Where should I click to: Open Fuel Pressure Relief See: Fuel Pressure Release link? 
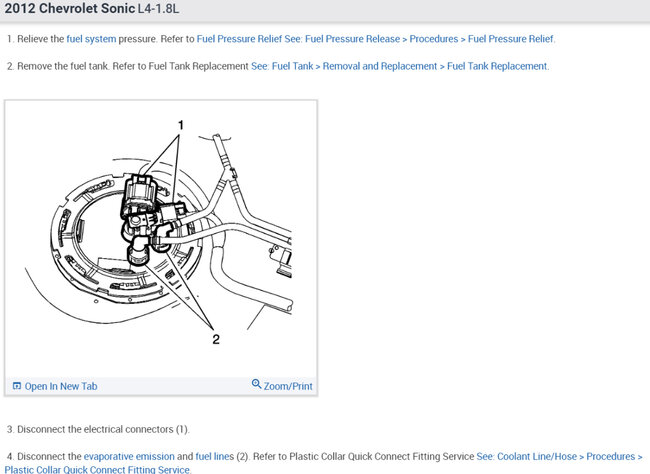pyautogui.click(x=298, y=39)
